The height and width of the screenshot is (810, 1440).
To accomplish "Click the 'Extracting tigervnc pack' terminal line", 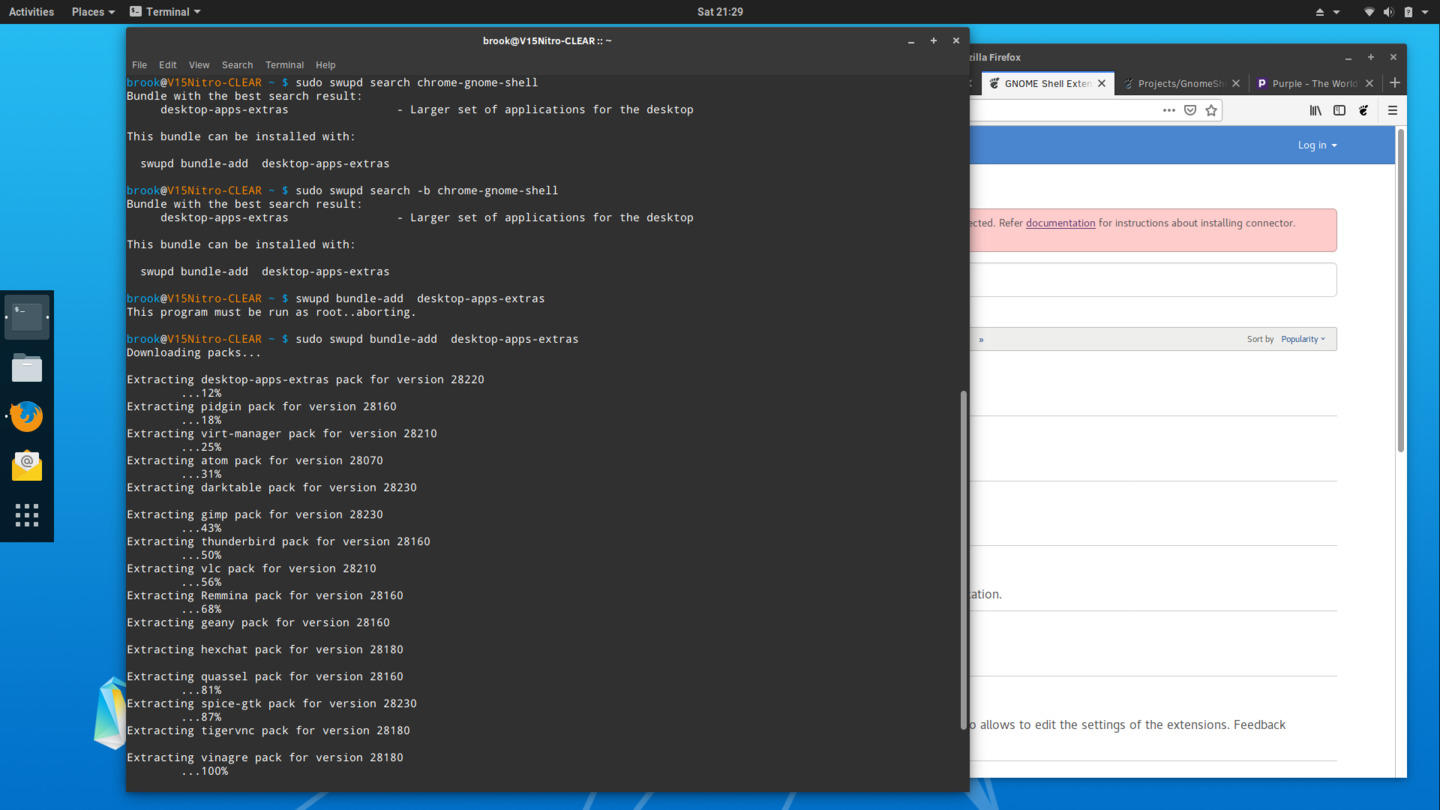I will tap(269, 731).
